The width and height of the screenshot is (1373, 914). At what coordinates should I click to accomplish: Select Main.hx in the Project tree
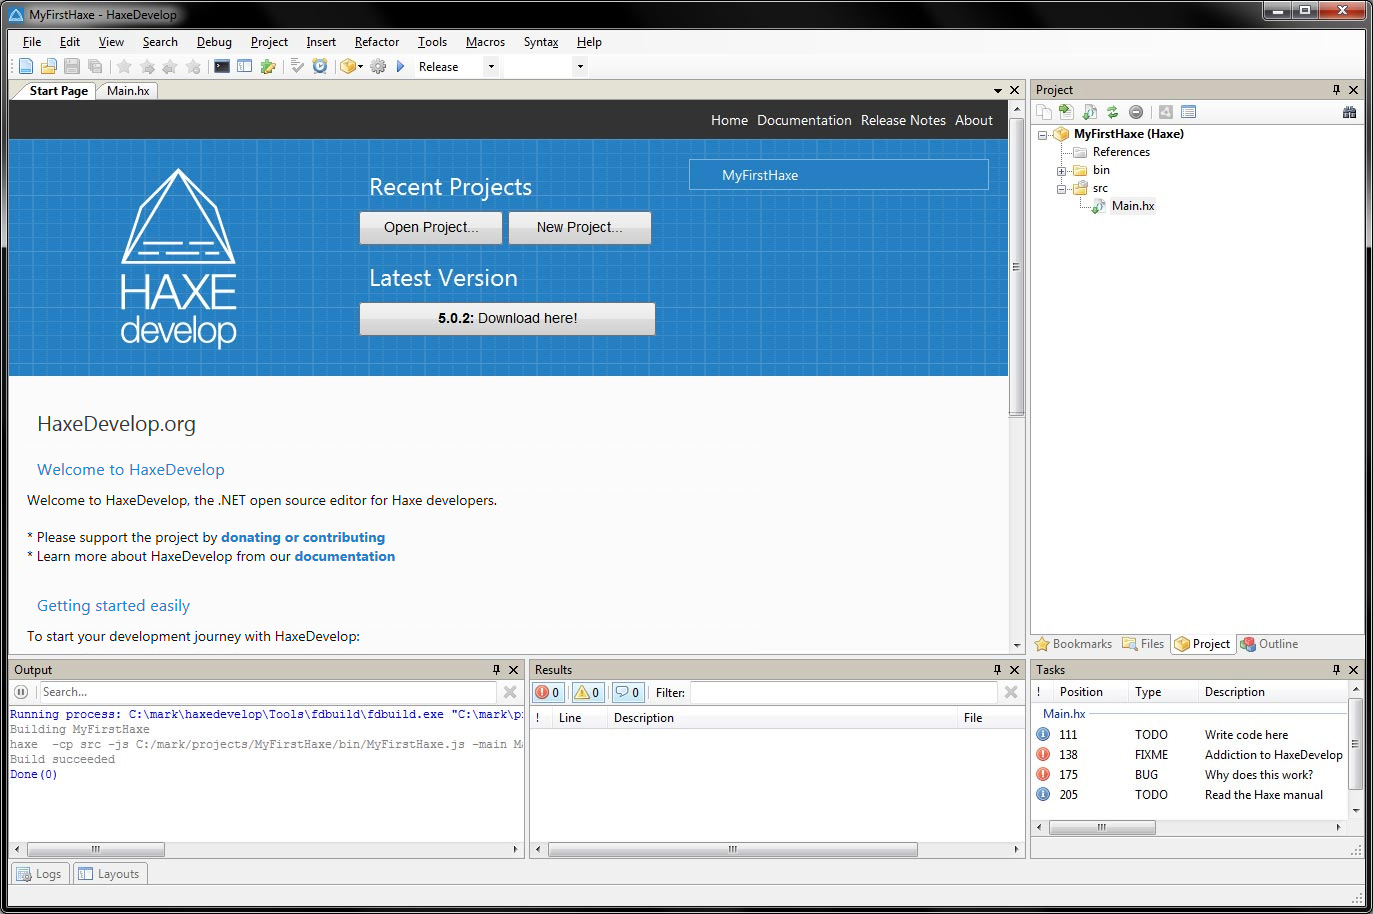(1132, 206)
